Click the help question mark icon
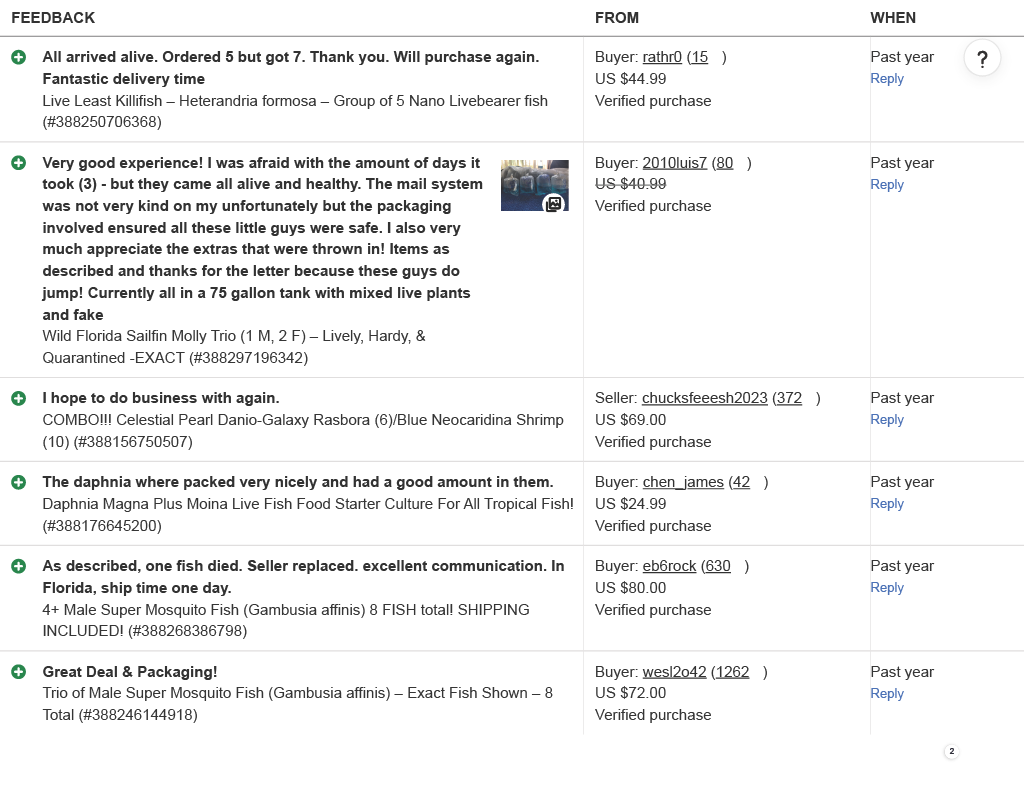Viewport: 1024px width, 791px height. pyautogui.click(x=982, y=58)
